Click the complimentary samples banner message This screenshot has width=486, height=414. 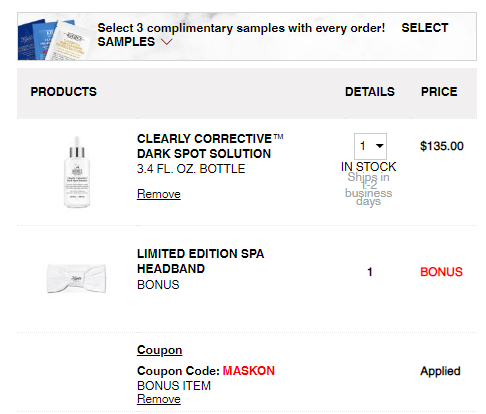pos(241,28)
